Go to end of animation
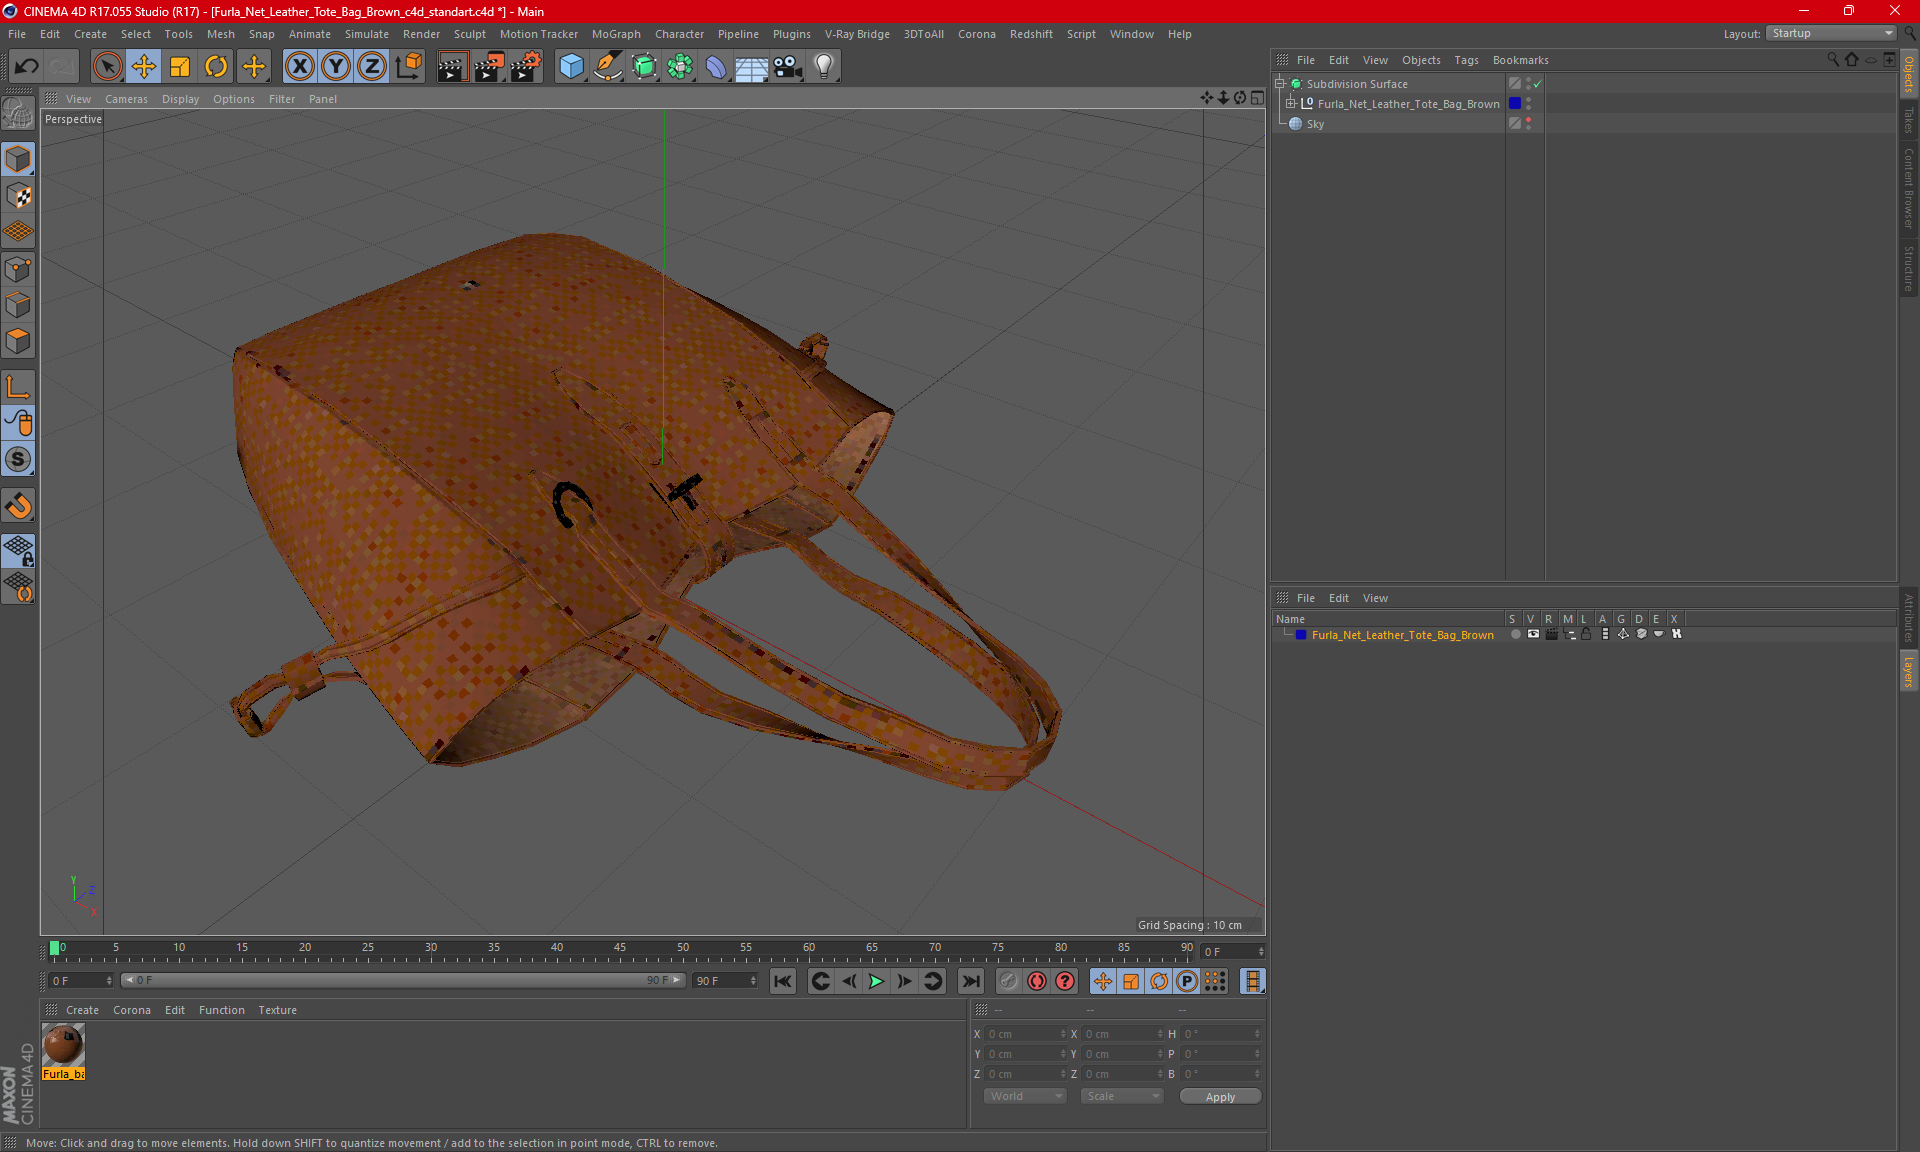This screenshot has width=1920, height=1152. [970, 981]
